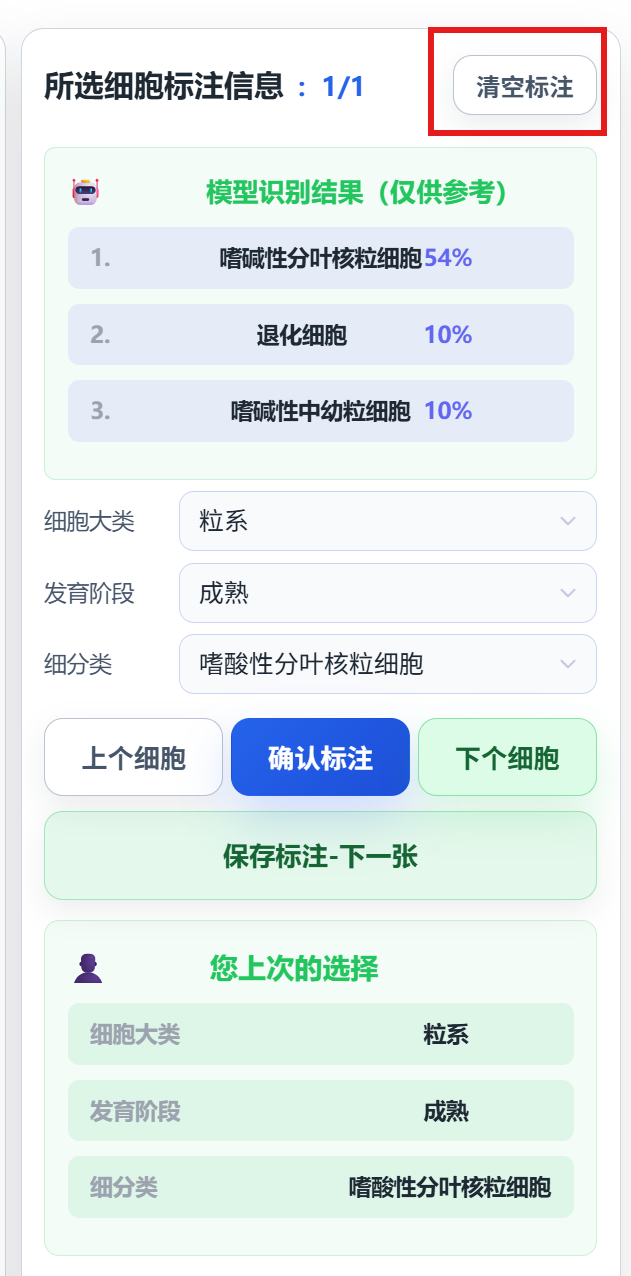
Task: Click last-choice 细胞大类 粒系 row
Action: pyautogui.click(x=320, y=1034)
